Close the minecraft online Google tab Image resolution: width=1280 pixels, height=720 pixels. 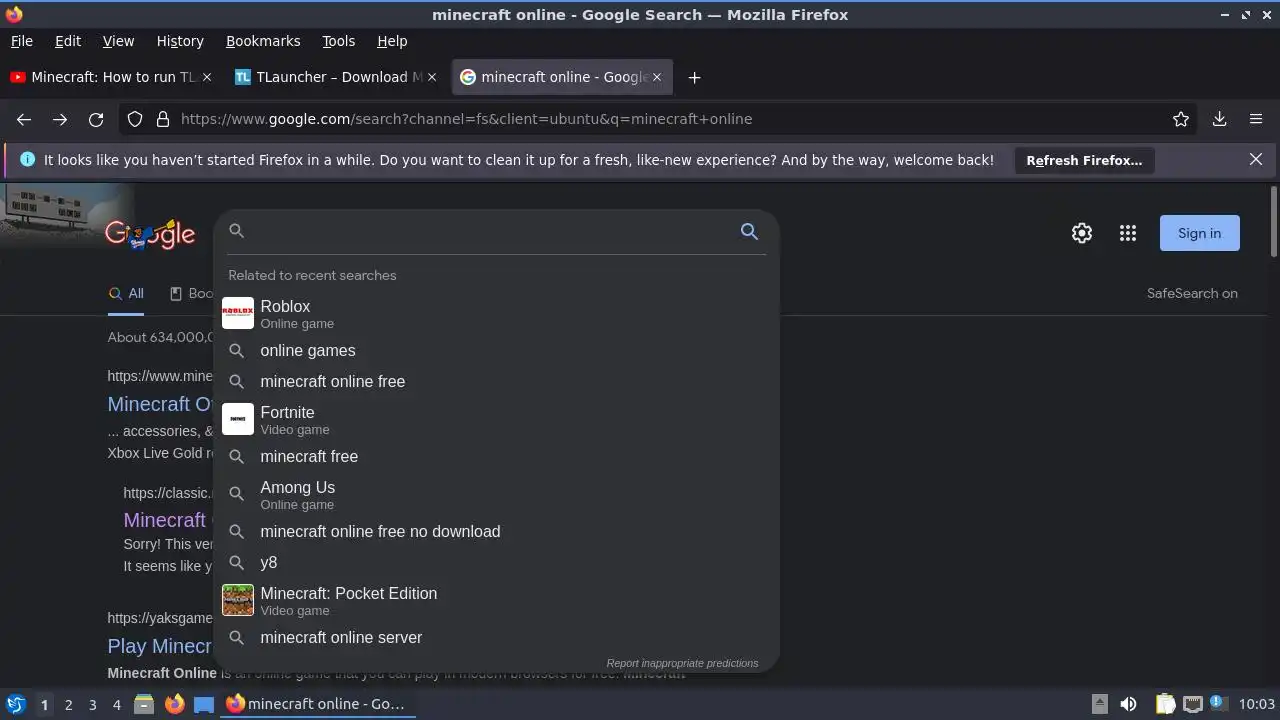[x=657, y=77]
